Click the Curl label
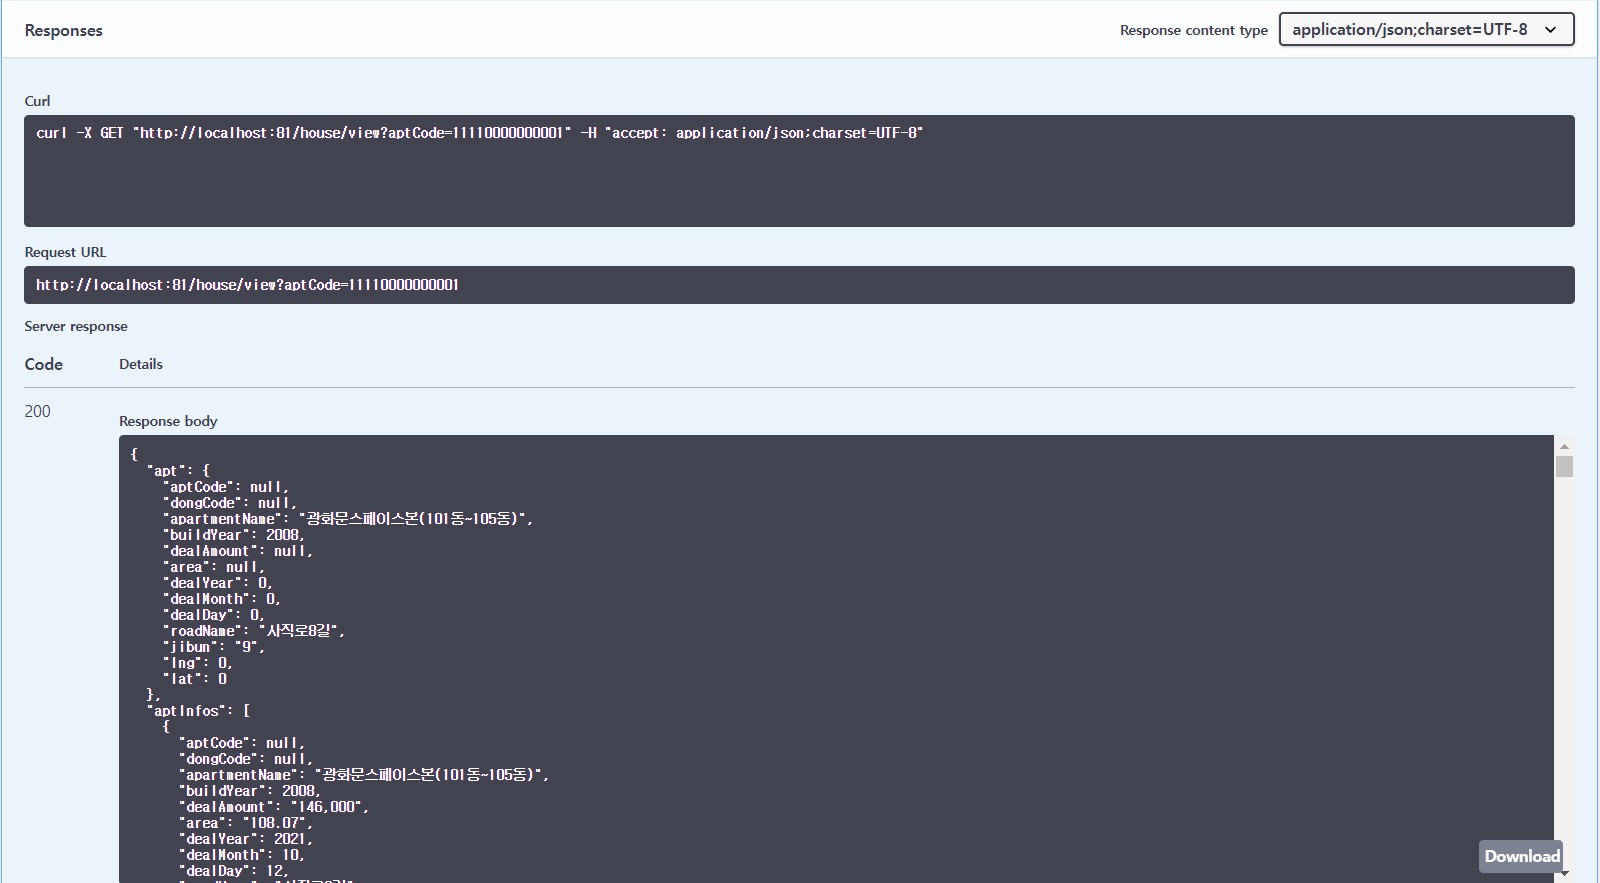Image resolution: width=1600 pixels, height=883 pixels. tap(37, 101)
